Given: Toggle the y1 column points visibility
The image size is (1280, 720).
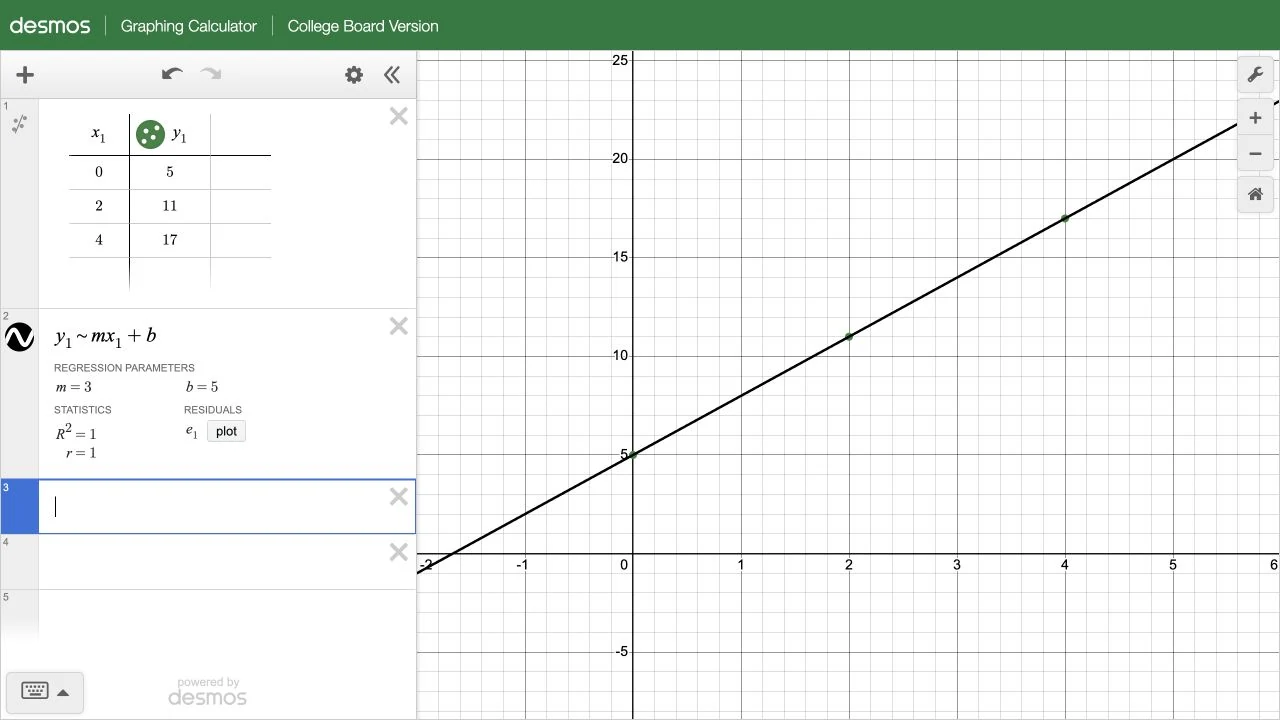Looking at the screenshot, I should (x=150, y=134).
